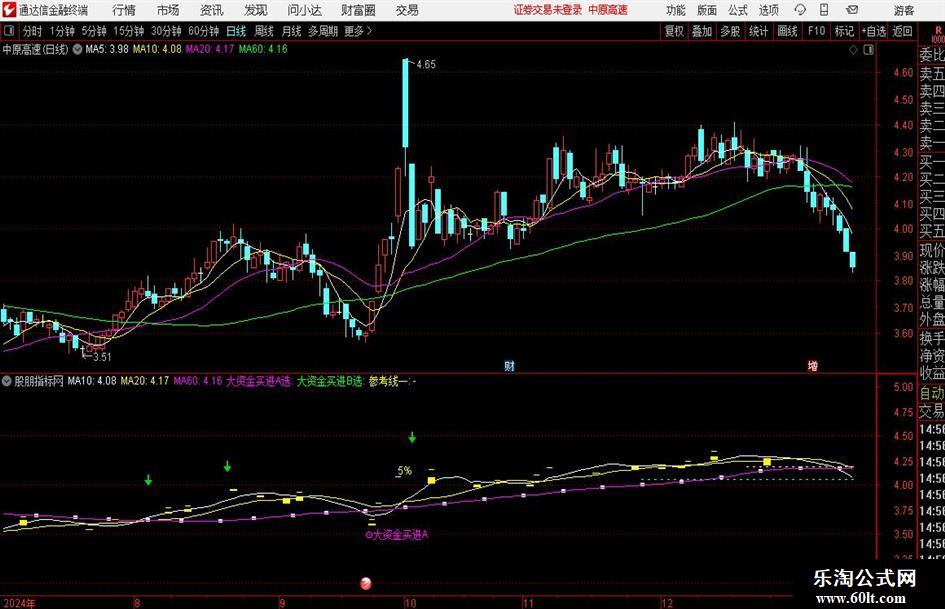Open the 交易 menu

407,10
